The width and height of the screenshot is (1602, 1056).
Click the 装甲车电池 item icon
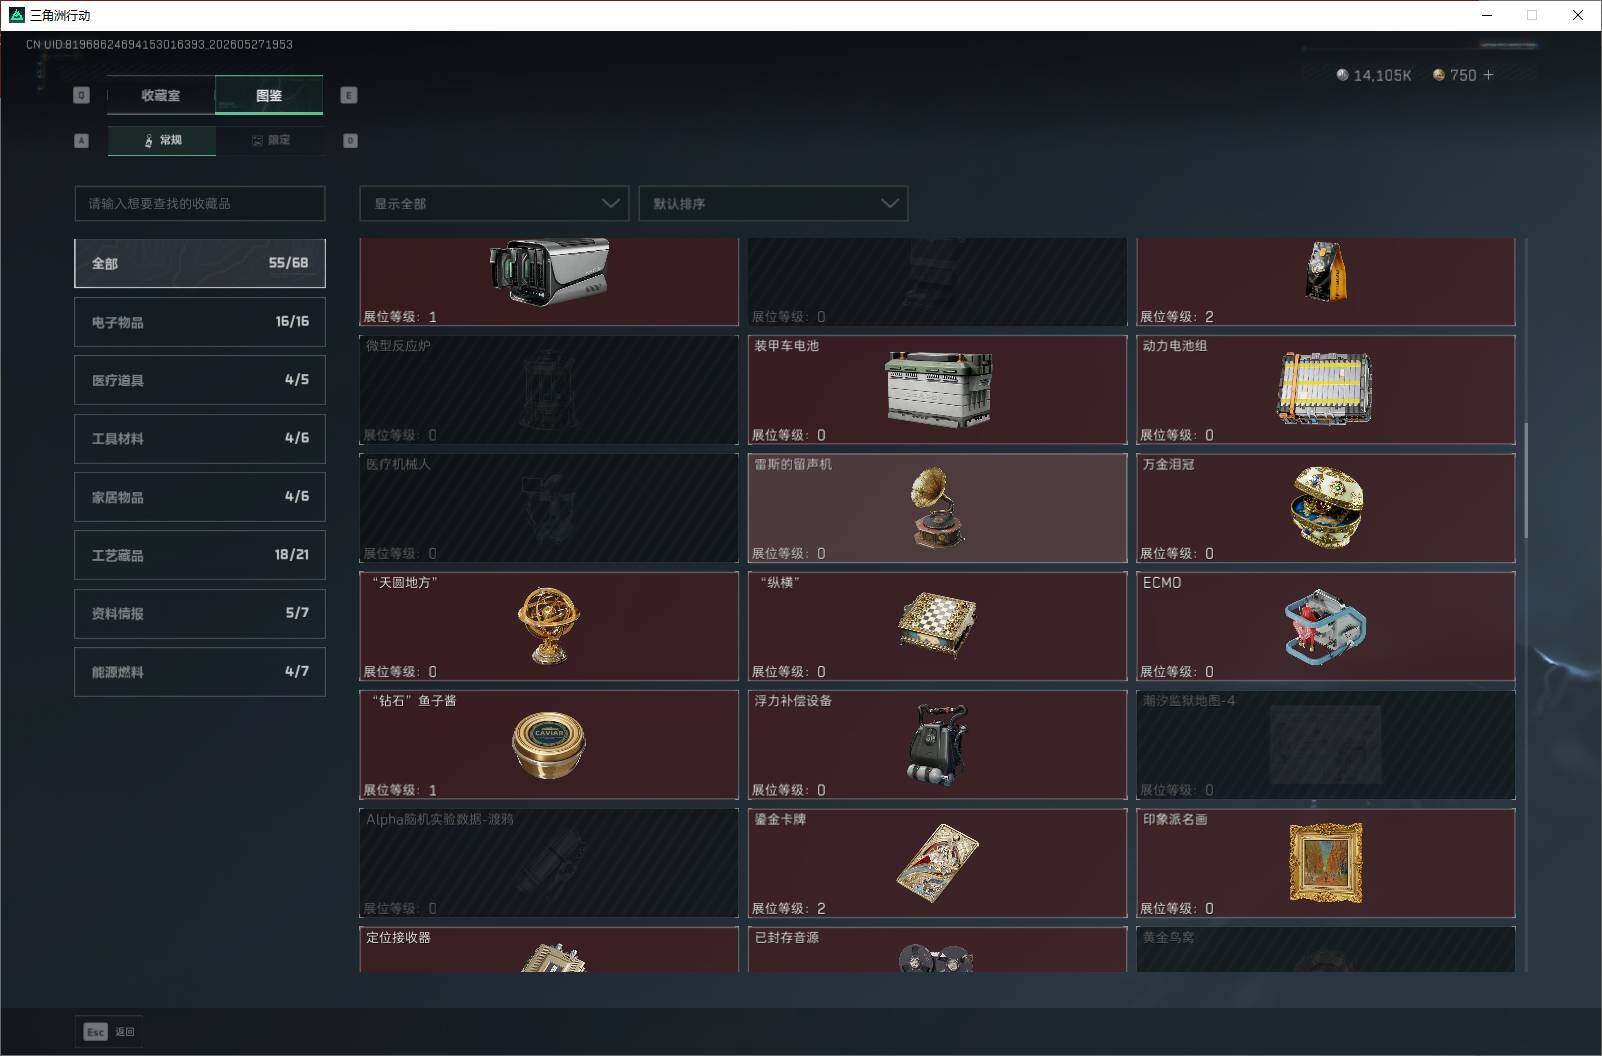tap(938, 389)
